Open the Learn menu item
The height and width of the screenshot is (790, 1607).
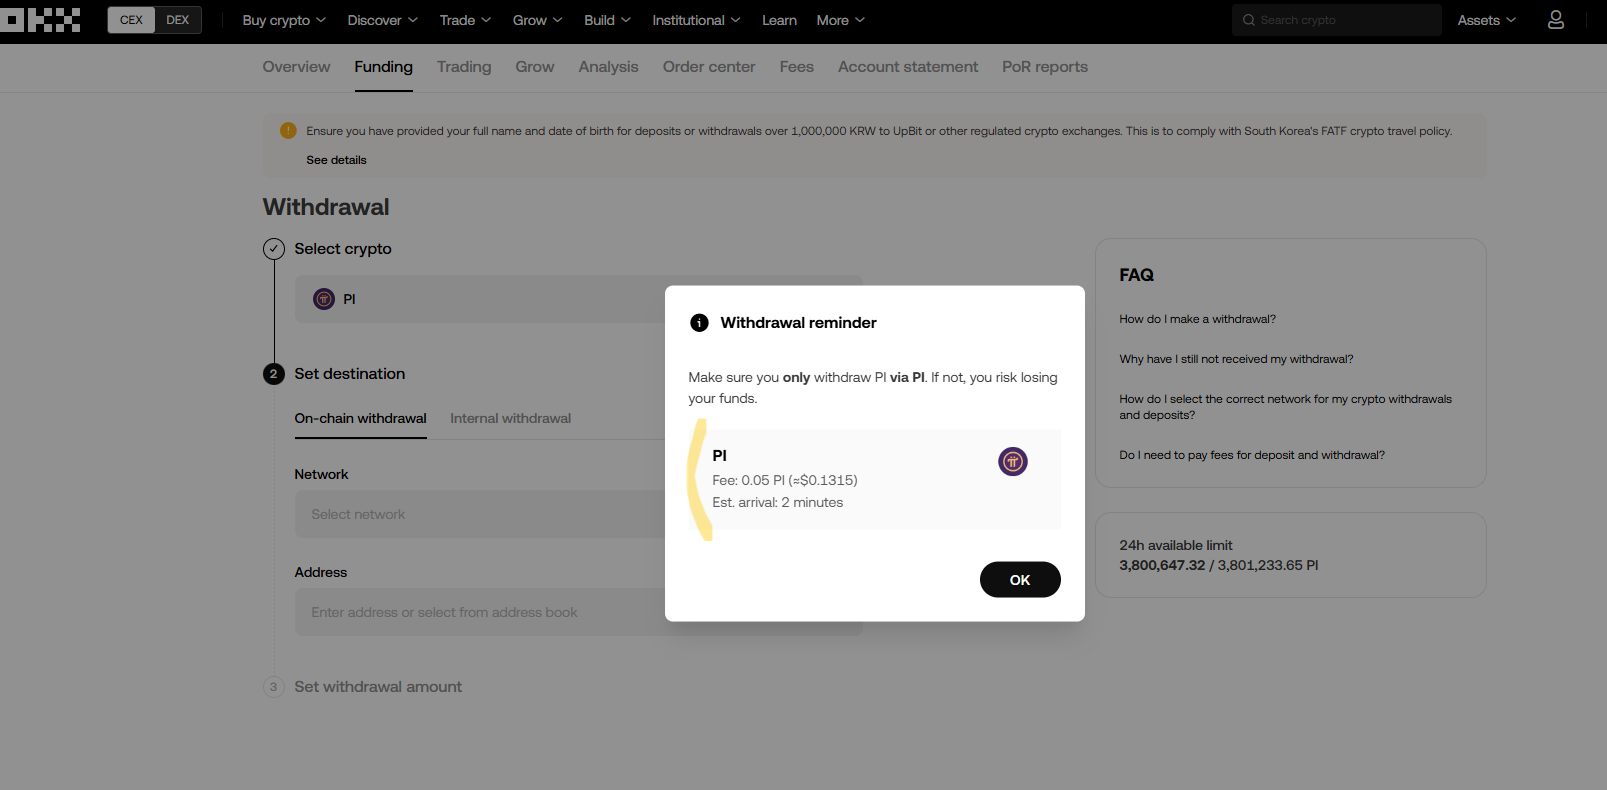(779, 20)
